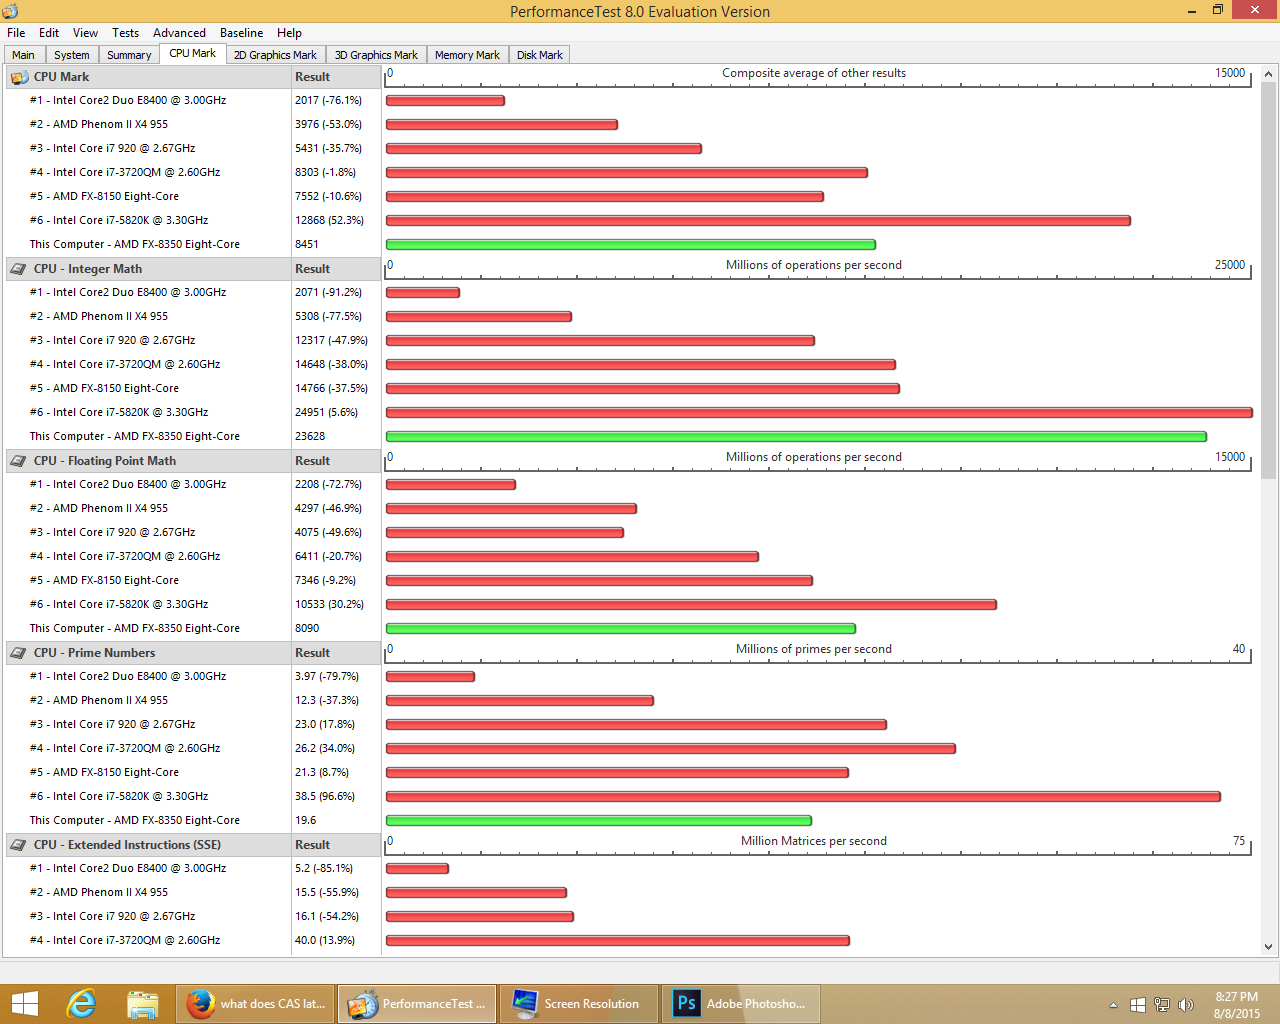The image size is (1280, 1024).
Task: Click the Floating Point Math Result header
Action: click(336, 461)
